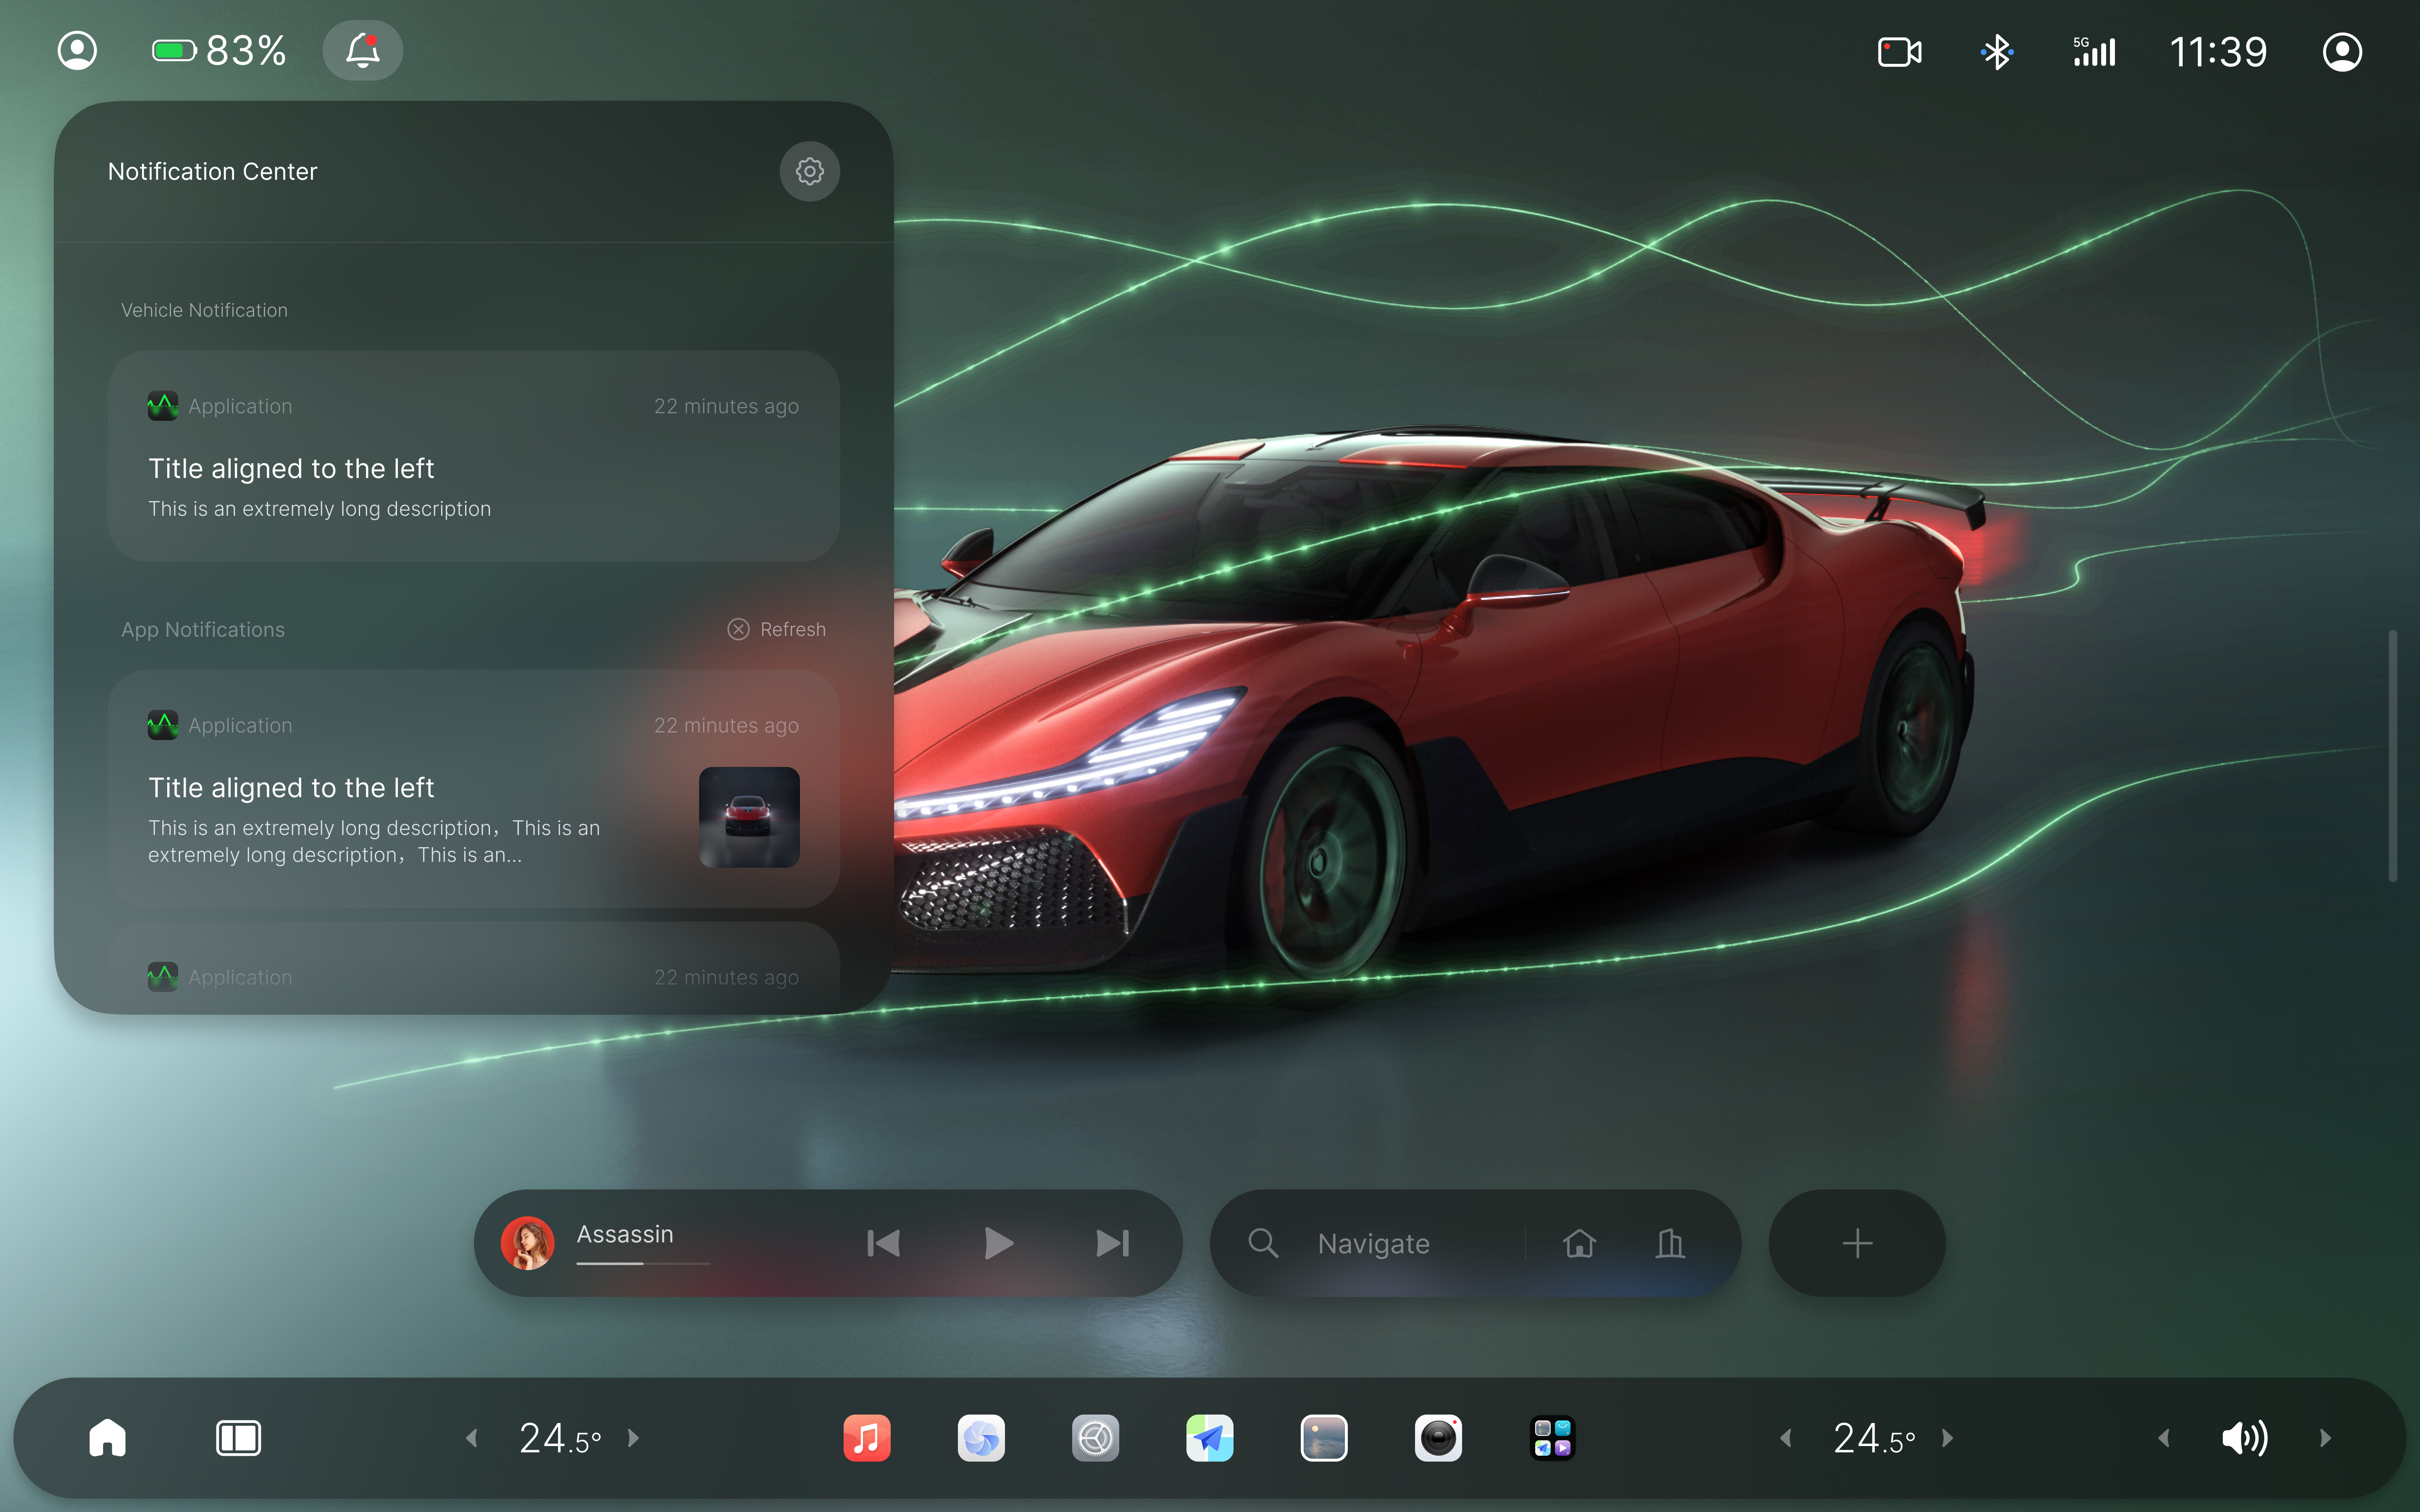Tap the Bluetooth status icon
This screenshot has height=1512, width=2420.
pyautogui.click(x=1997, y=52)
